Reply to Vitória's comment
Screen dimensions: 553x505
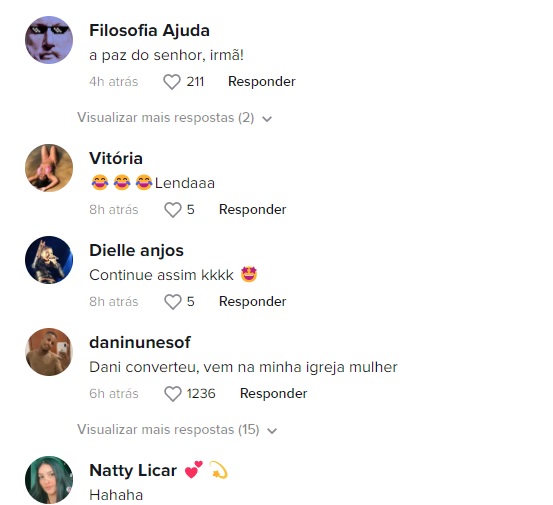[x=253, y=209]
